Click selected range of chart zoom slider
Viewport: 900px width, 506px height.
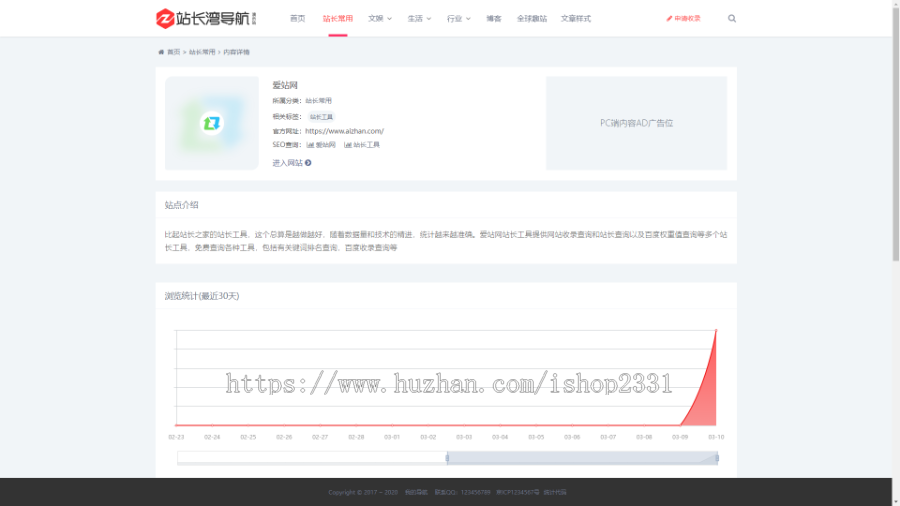point(582,458)
